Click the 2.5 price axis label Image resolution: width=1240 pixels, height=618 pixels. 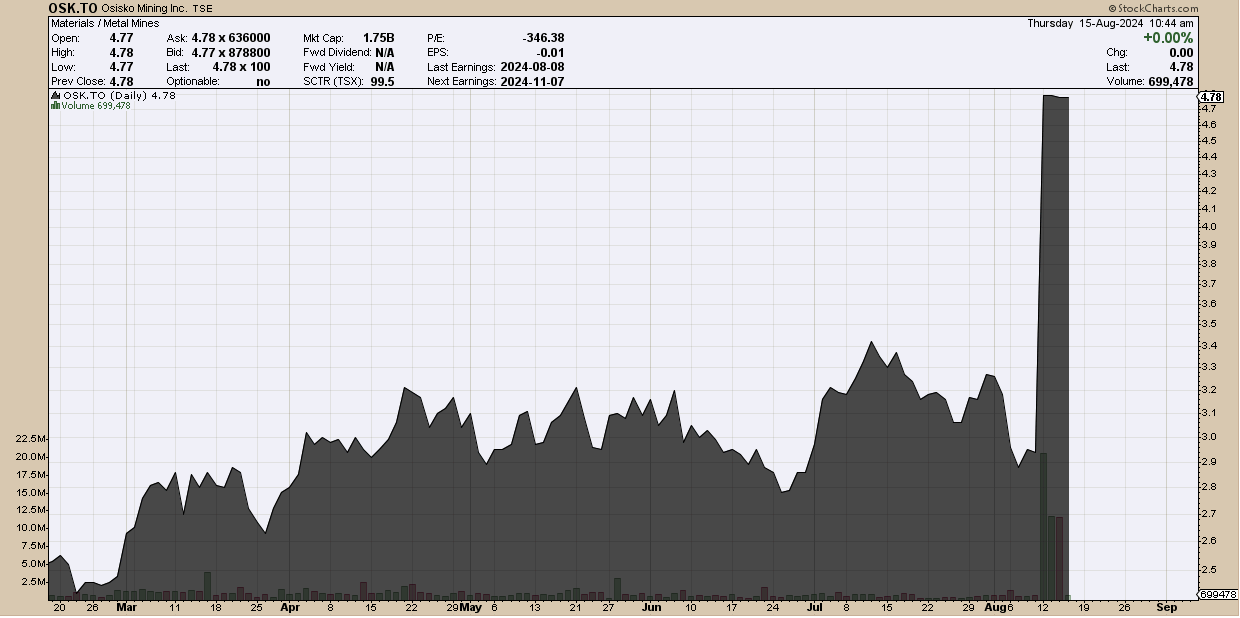pos(1209,570)
